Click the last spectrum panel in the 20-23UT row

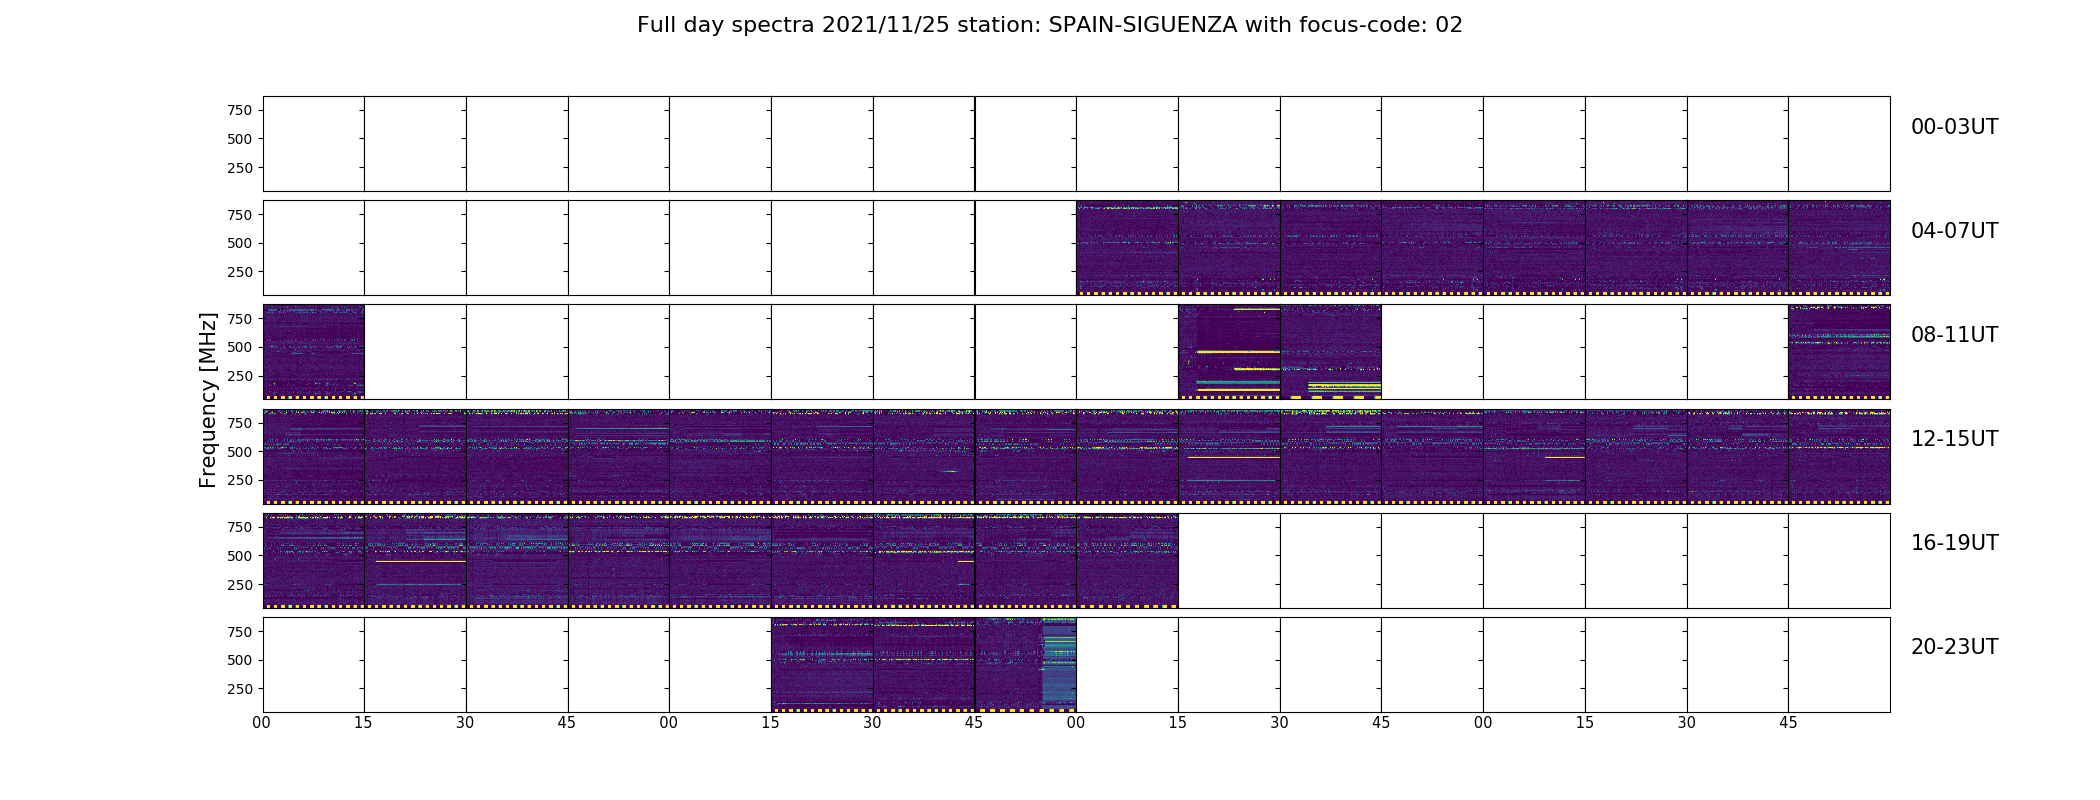[x=1026, y=665]
